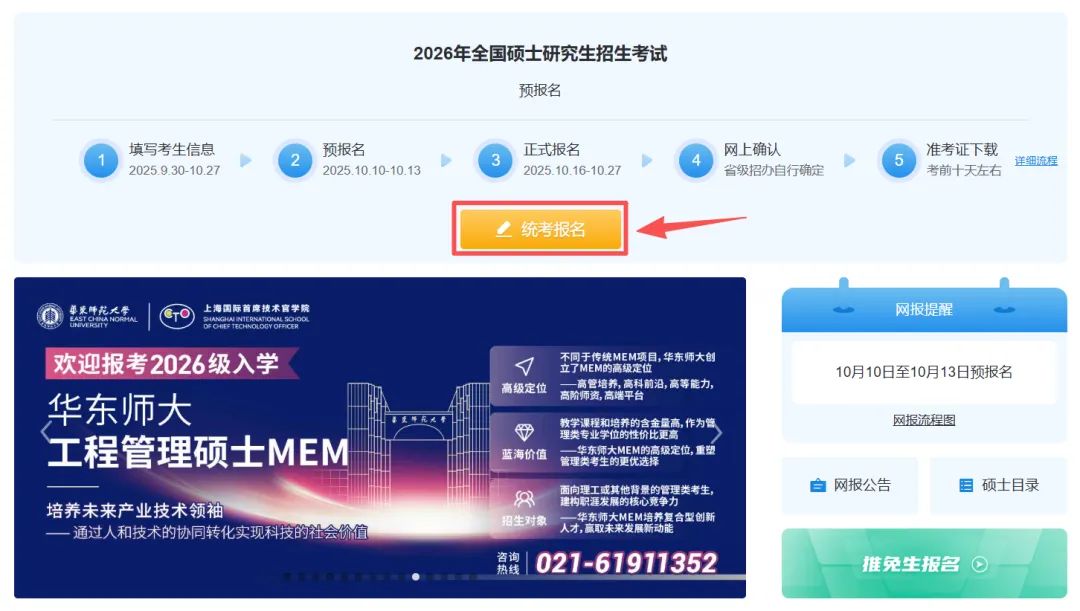Click the step 5 准考证下载 circle

click(898, 160)
